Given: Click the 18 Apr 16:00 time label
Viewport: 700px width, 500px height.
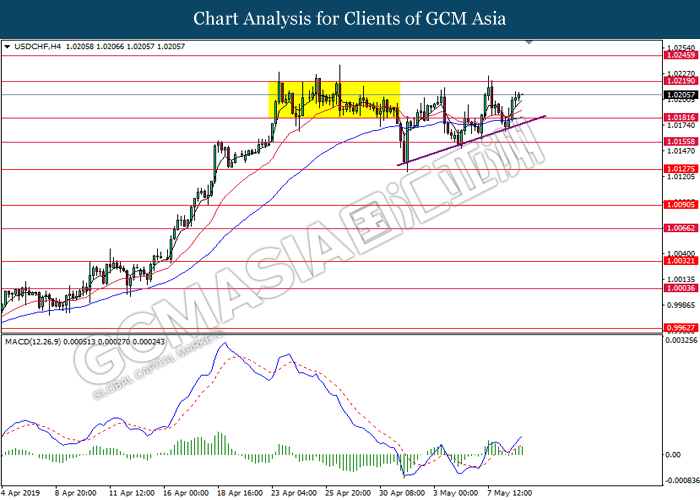Looking at the screenshot, I should tap(240, 493).
